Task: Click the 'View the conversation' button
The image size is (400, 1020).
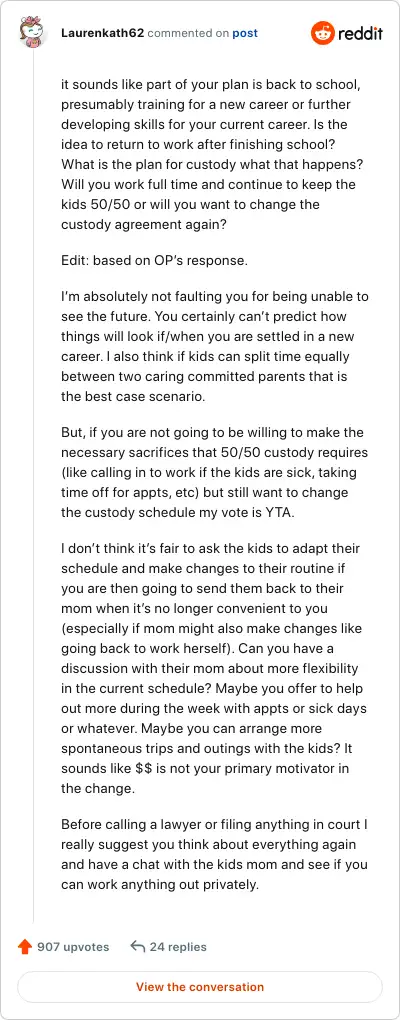Action: [200, 987]
